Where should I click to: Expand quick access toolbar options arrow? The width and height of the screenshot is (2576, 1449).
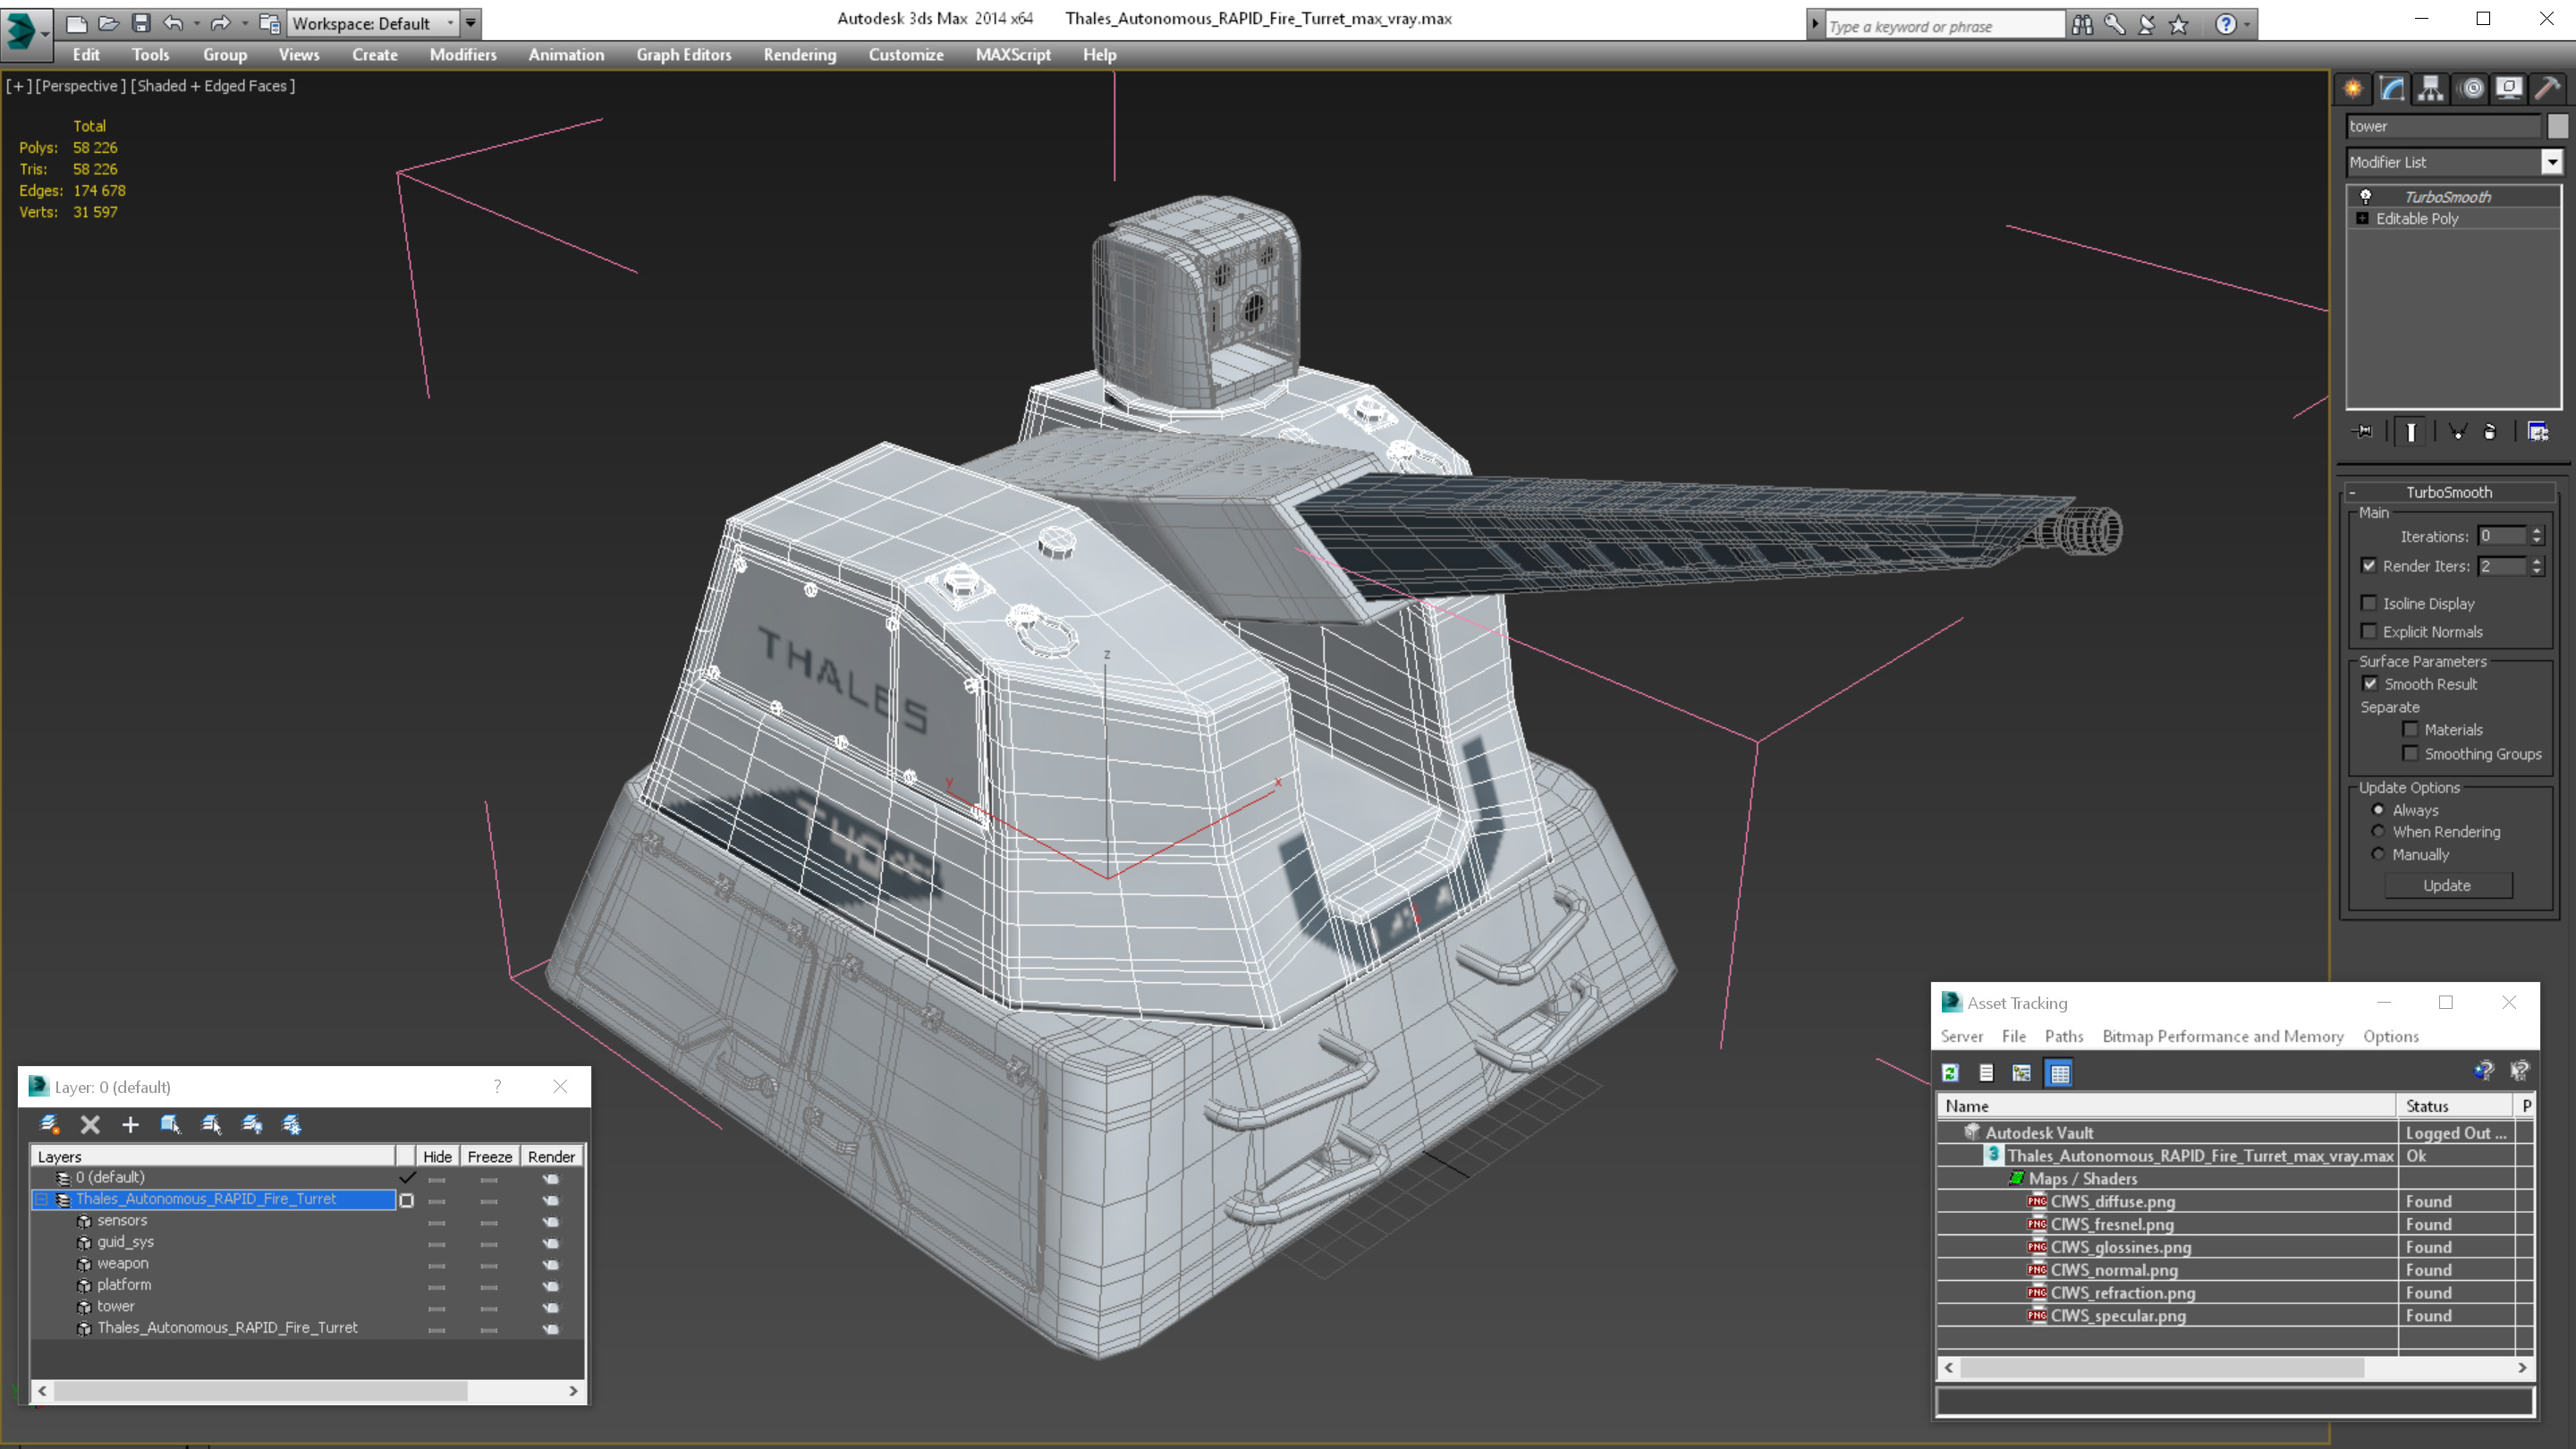point(471,23)
